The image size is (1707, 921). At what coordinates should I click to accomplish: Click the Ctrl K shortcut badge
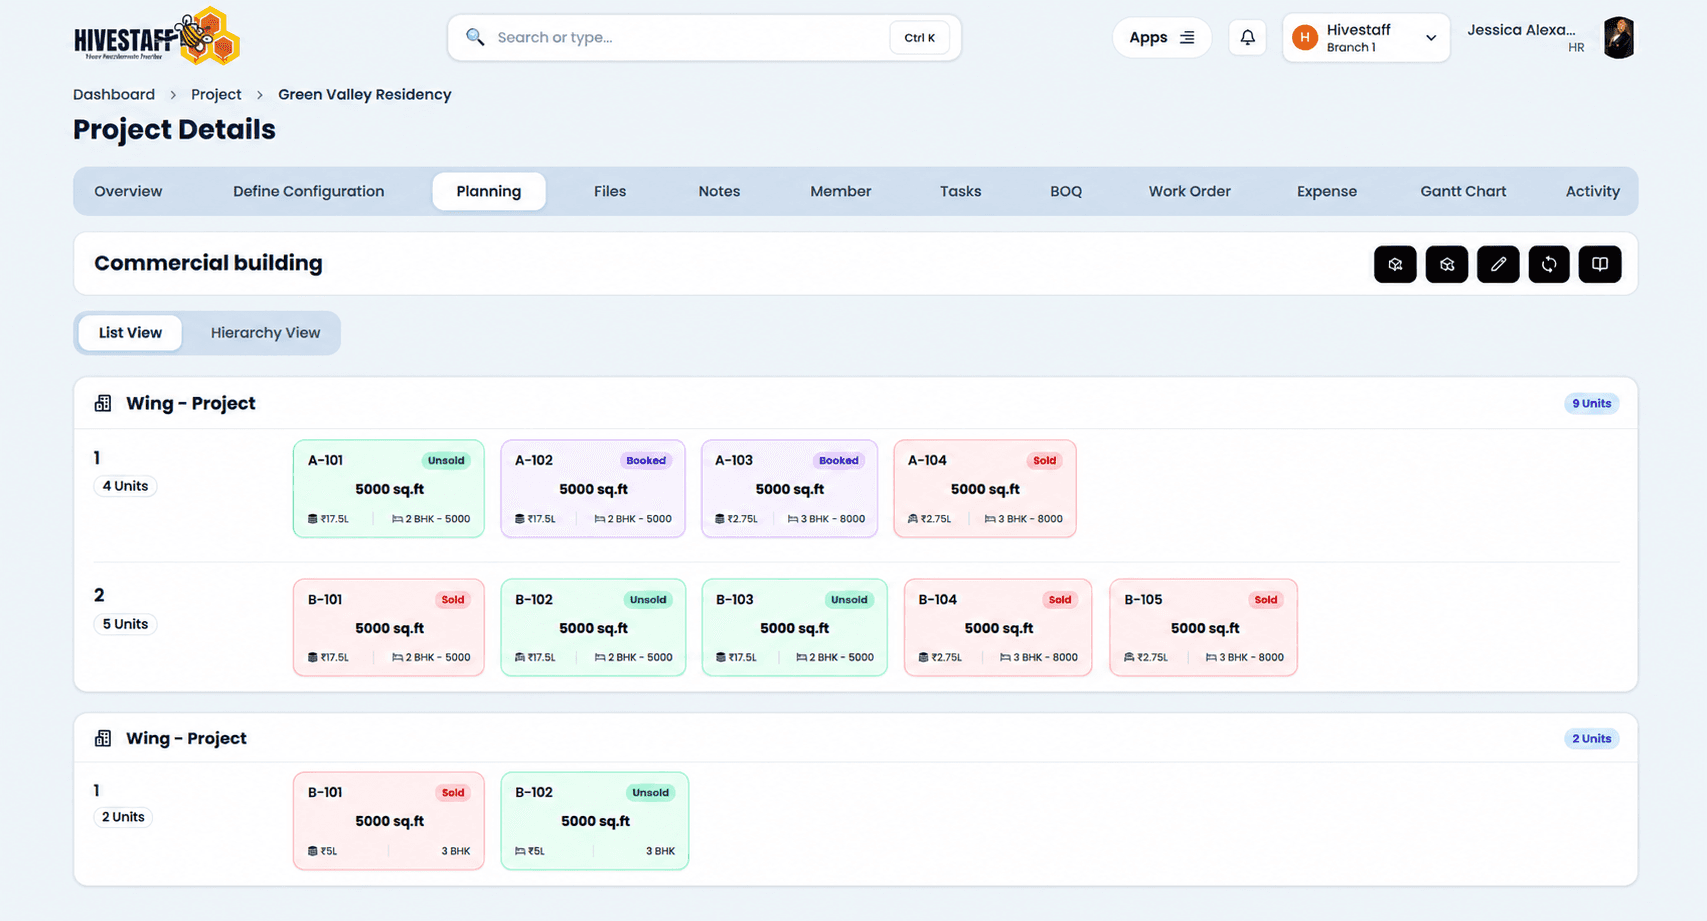pyautogui.click(x=919, y=38)
